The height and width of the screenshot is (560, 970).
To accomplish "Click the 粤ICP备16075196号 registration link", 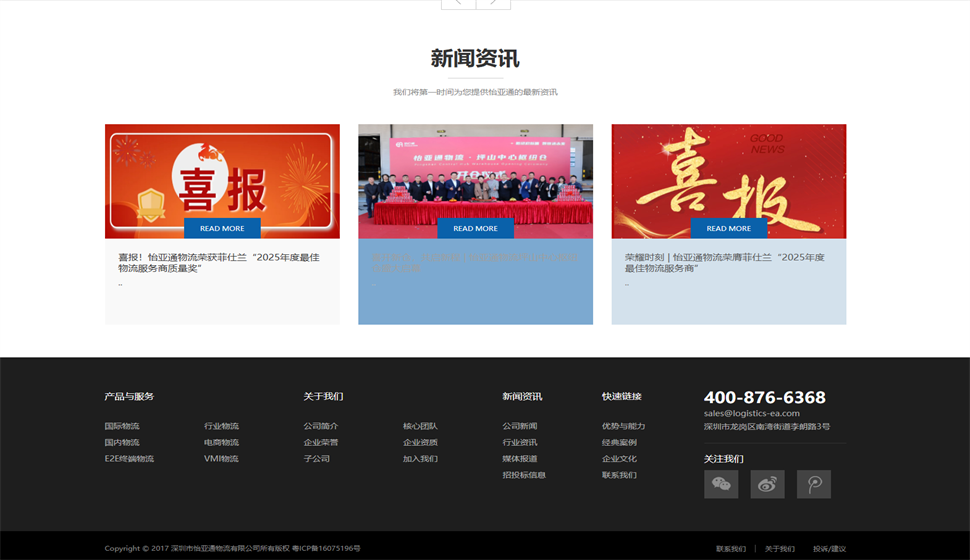I will pyautogui.click(x=326, y=548).
